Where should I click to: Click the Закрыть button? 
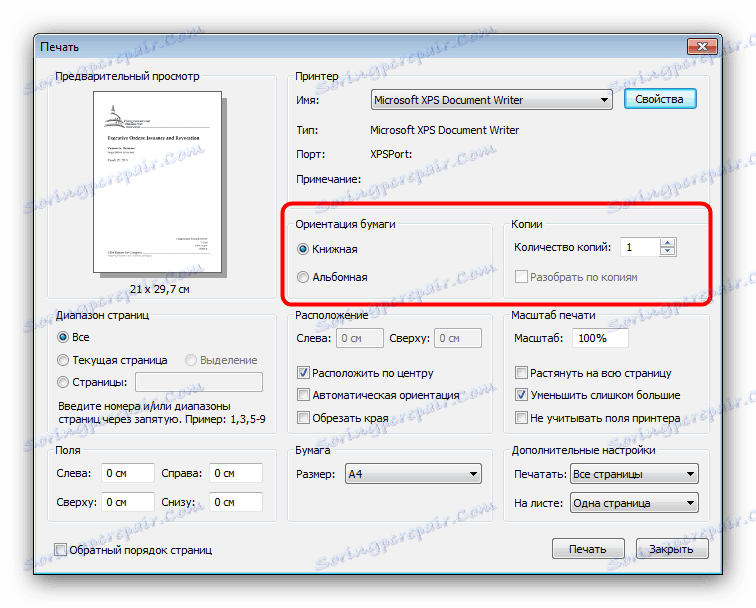(x=672, y=549)
